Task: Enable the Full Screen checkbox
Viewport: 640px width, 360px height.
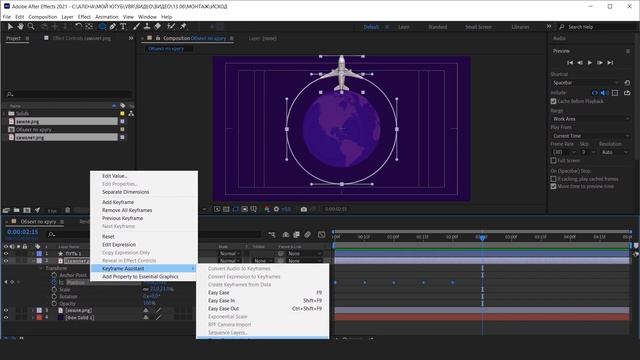Action: tap(553, 160)
